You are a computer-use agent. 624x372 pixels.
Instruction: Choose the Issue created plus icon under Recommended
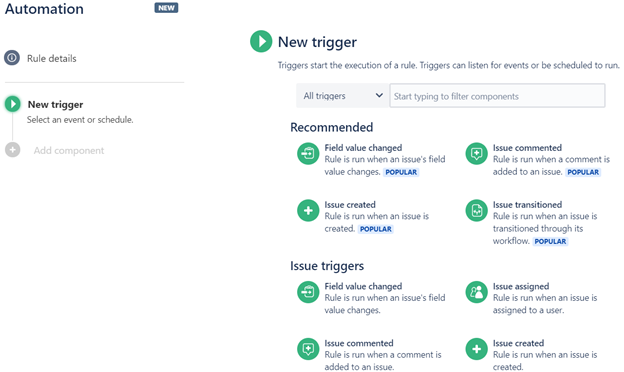[x=308, y=210]
